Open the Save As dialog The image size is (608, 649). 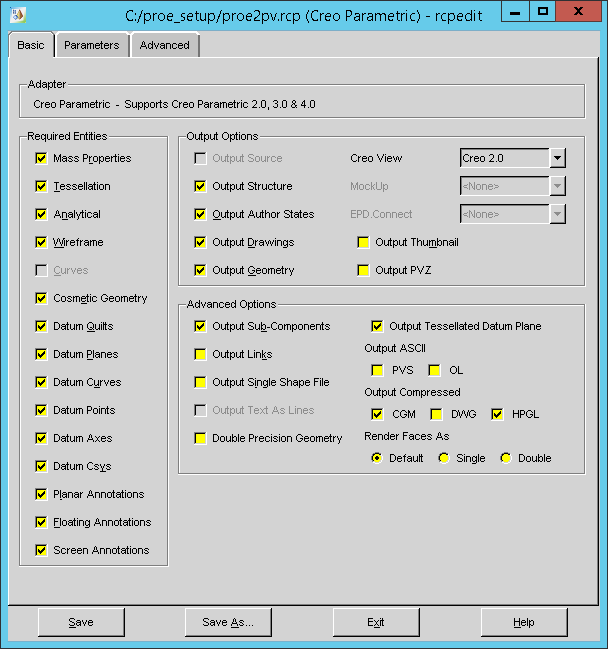(x=228, y=622)
